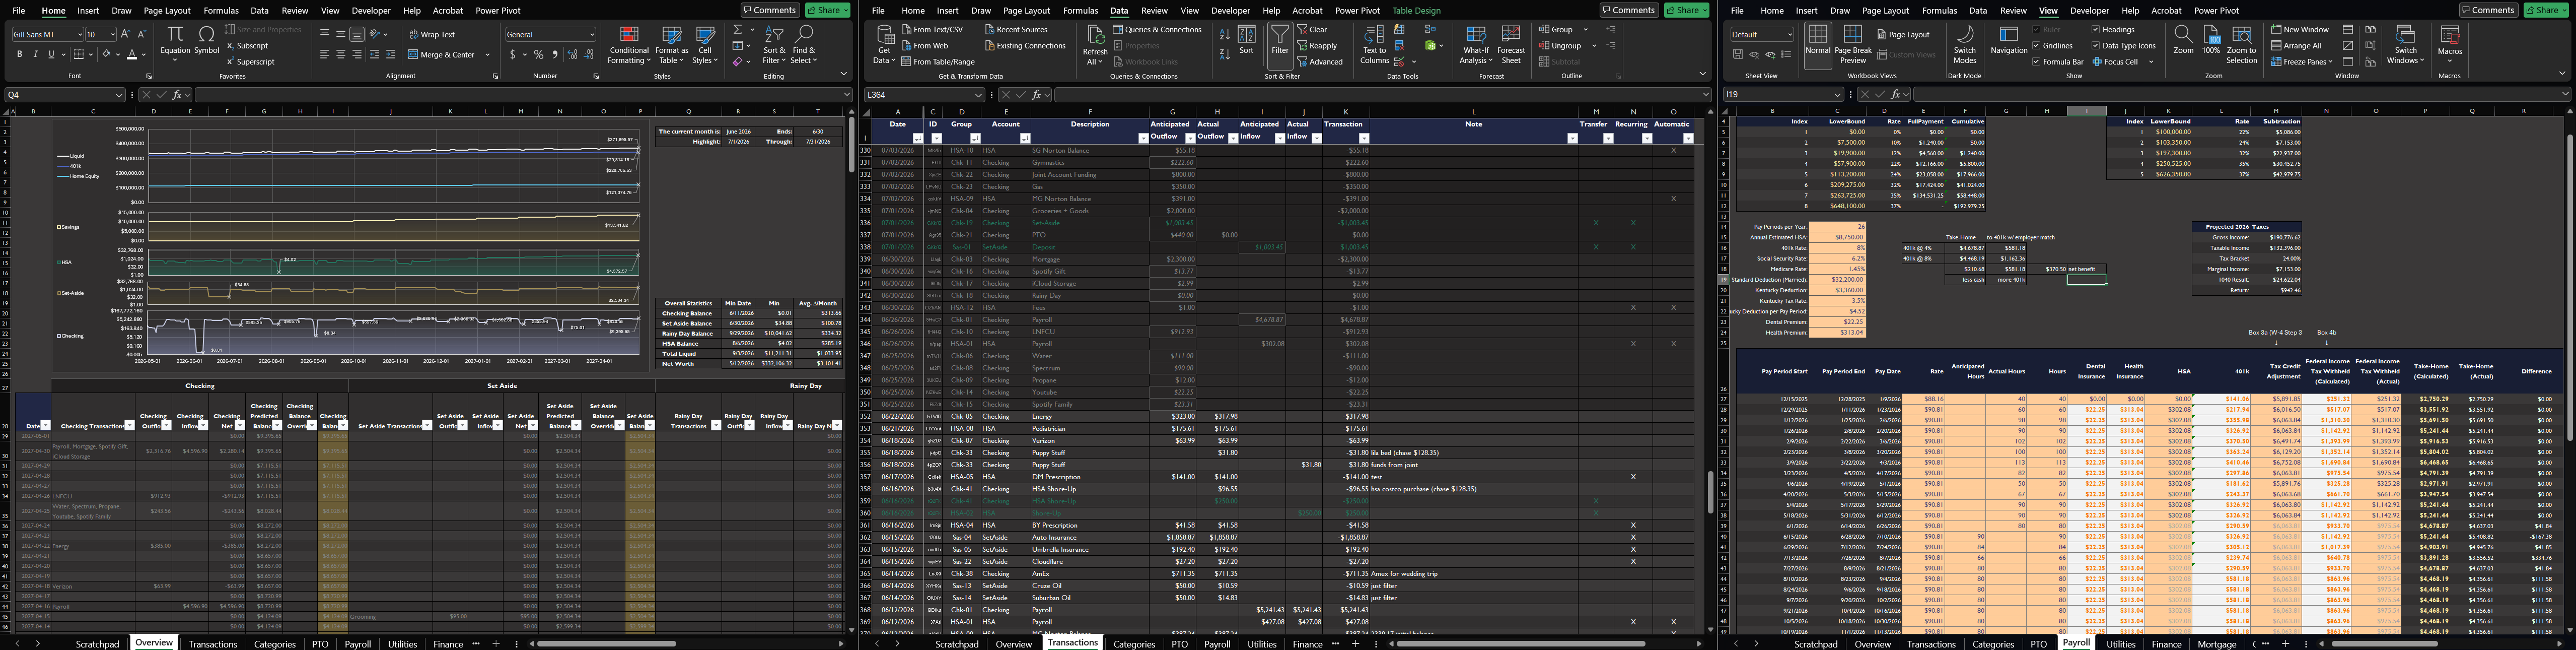Screen dimensions: 2576x650
Task: Toggle the Data Type Icons checkbox
Action: click(x=2095, y=46)
